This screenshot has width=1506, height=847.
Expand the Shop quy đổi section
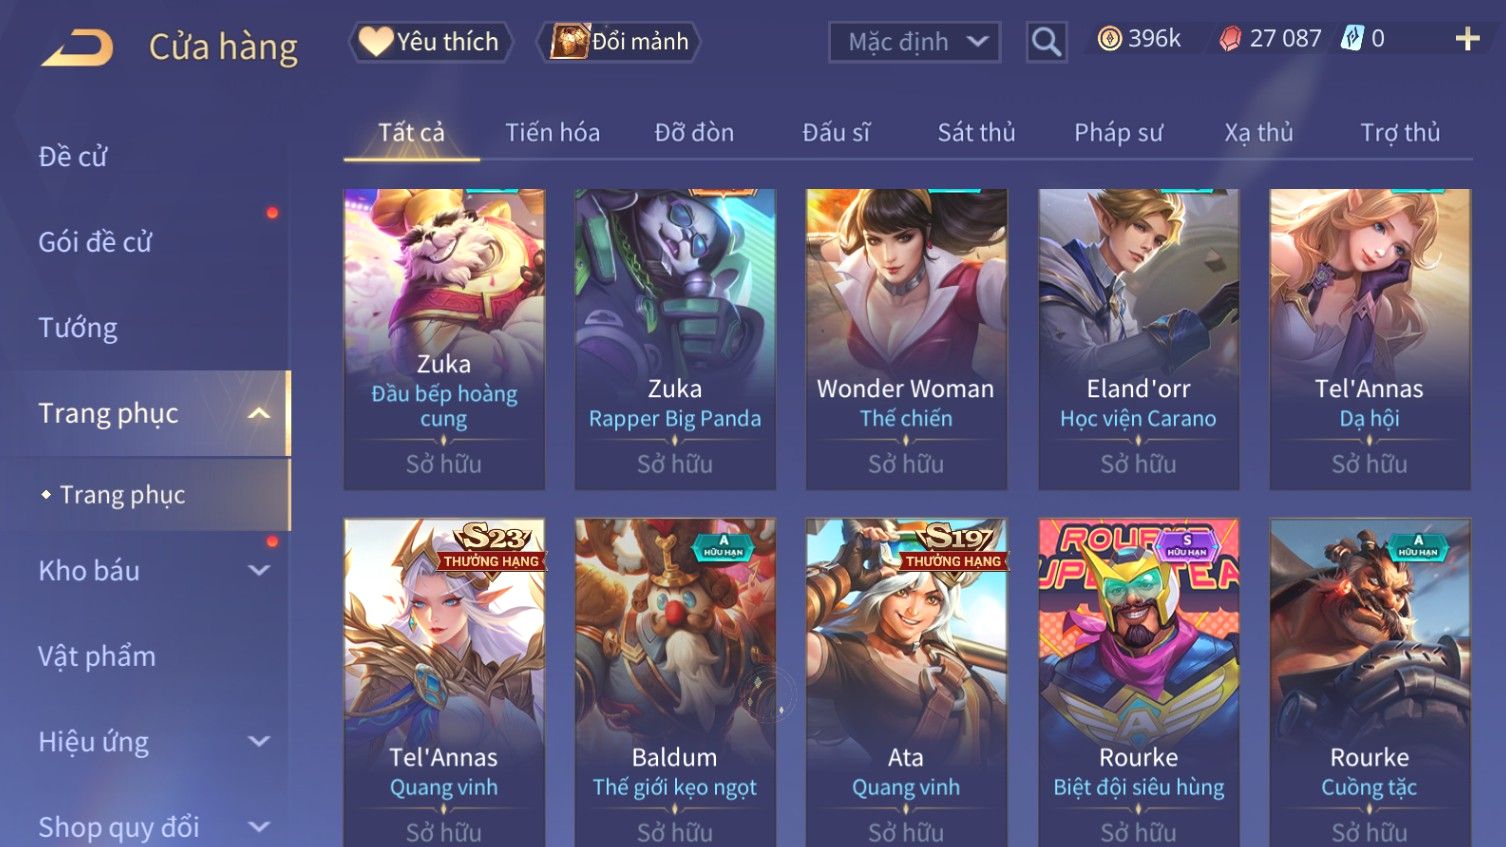point(259,827)
